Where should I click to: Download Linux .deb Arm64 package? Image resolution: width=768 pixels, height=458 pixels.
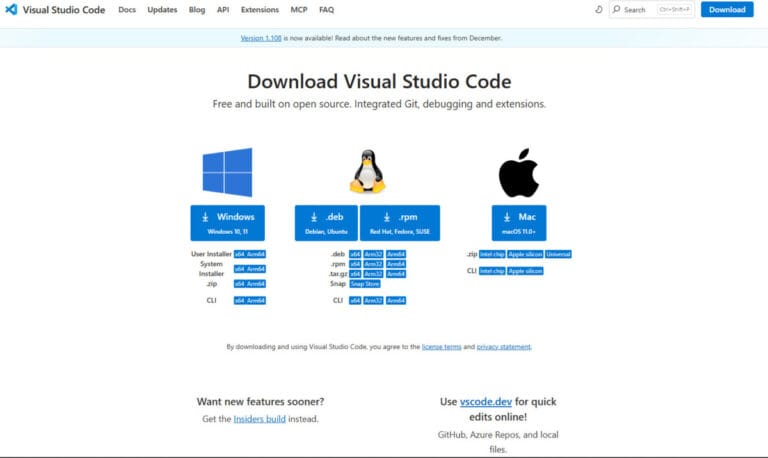pos(396,254)
